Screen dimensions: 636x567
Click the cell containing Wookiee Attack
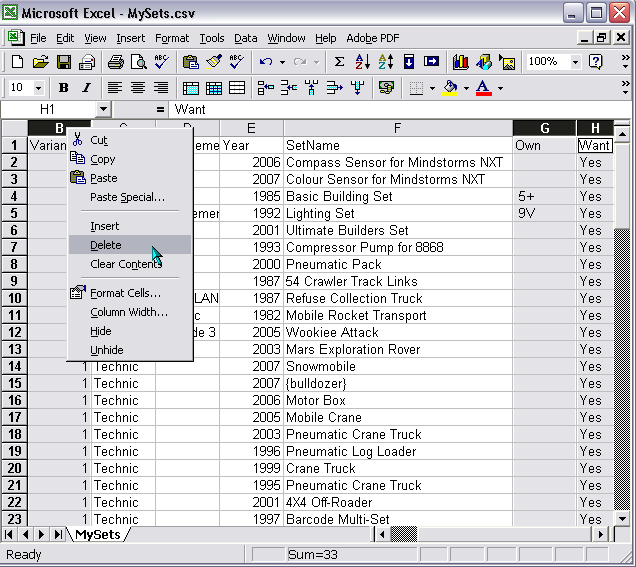(398, 333)
